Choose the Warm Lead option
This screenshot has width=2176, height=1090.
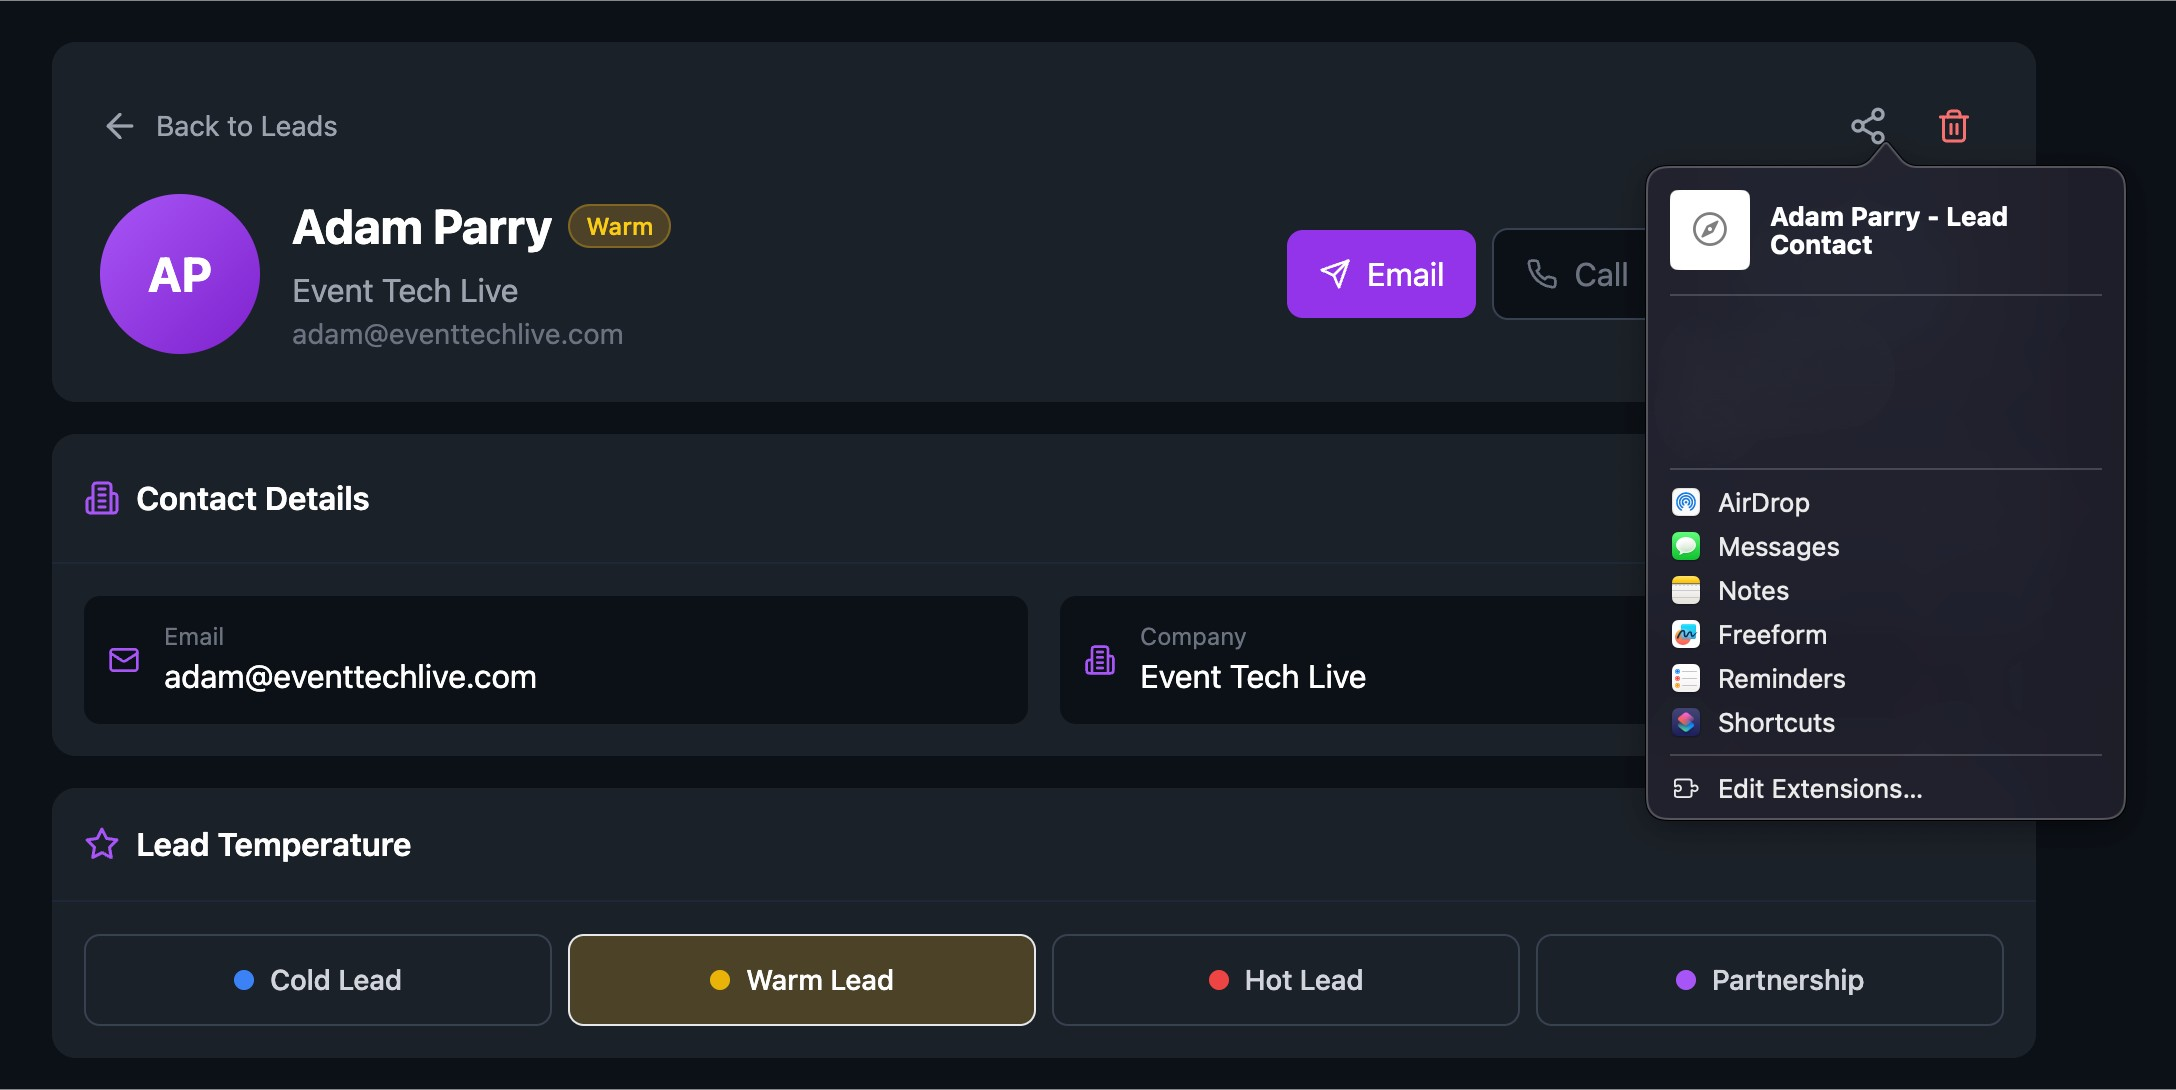click(801, 980)
